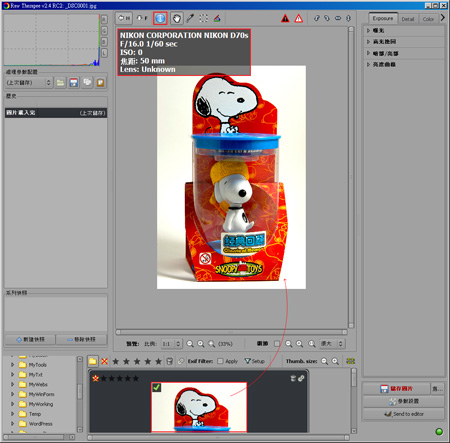Show more tabs with the right arrow

click(x=443, y=17)
